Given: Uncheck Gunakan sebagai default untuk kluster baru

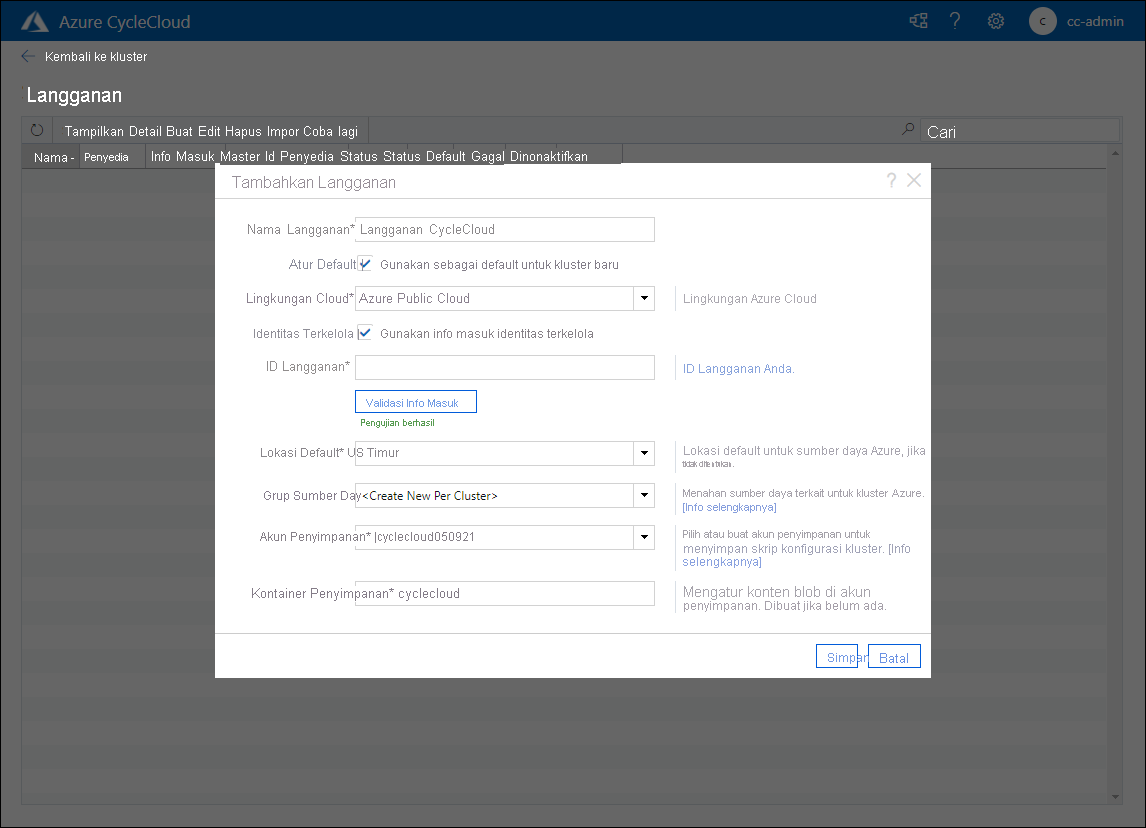Looking at the screenshot, I should point(365,263).
